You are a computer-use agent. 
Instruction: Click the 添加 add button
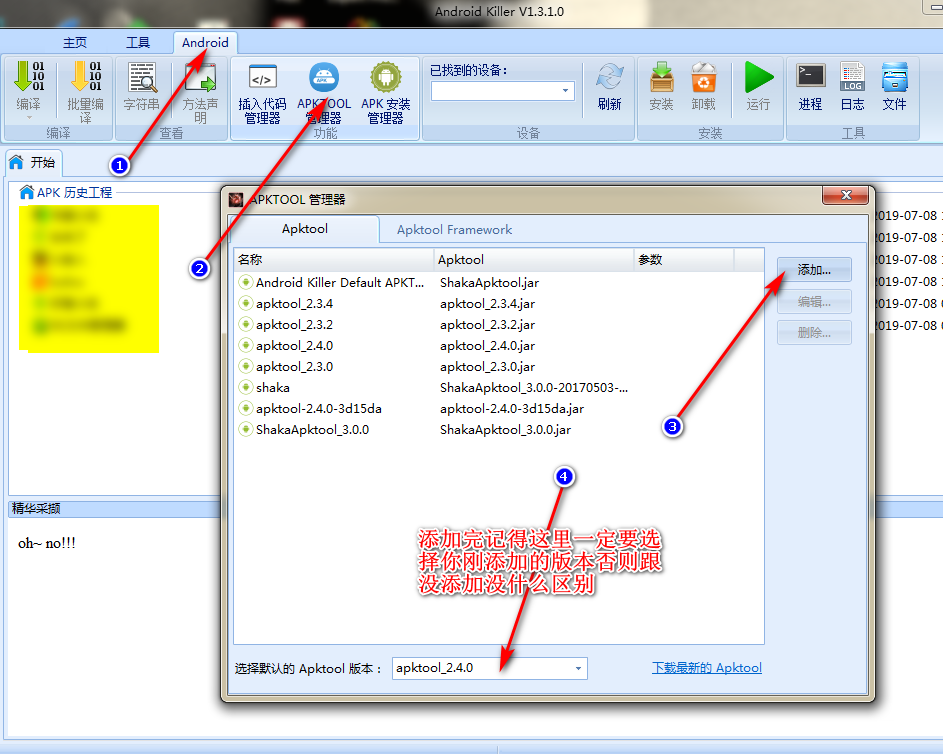(813, 270)
